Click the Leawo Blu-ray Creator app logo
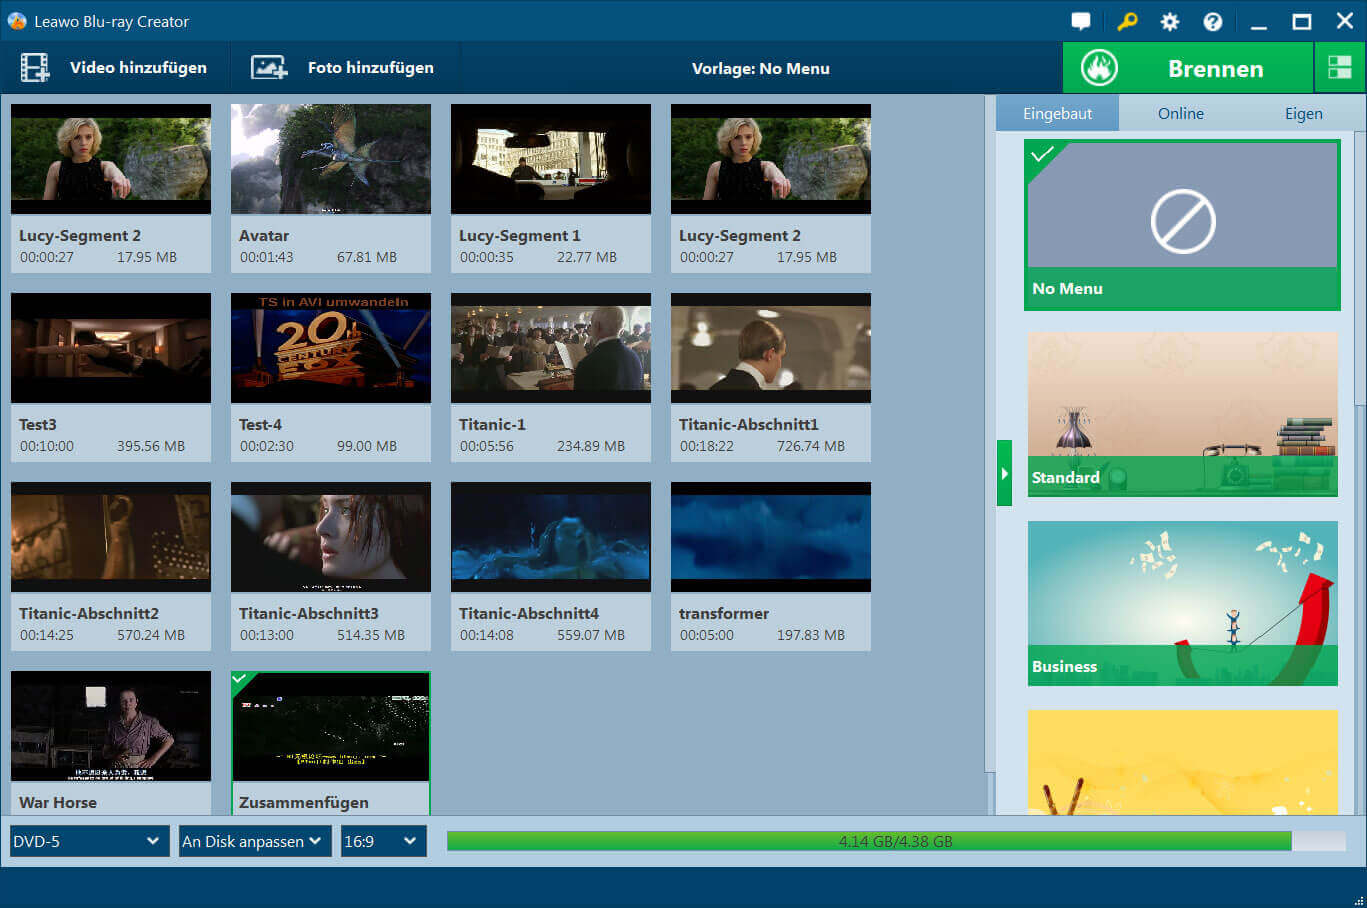The width and height of the screenshot is (1367, 908). pyautogui.click(x=17, y=21)
